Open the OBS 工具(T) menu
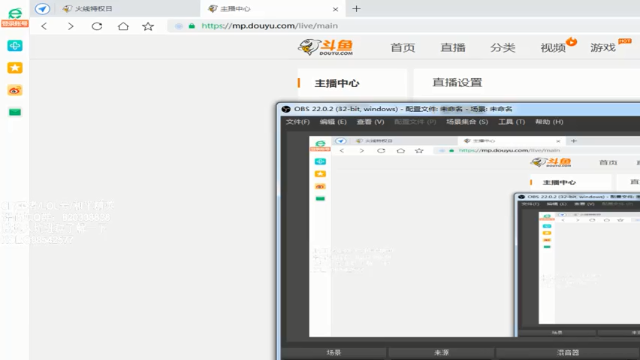Viewport: 640px width, 360px height. 511,122
